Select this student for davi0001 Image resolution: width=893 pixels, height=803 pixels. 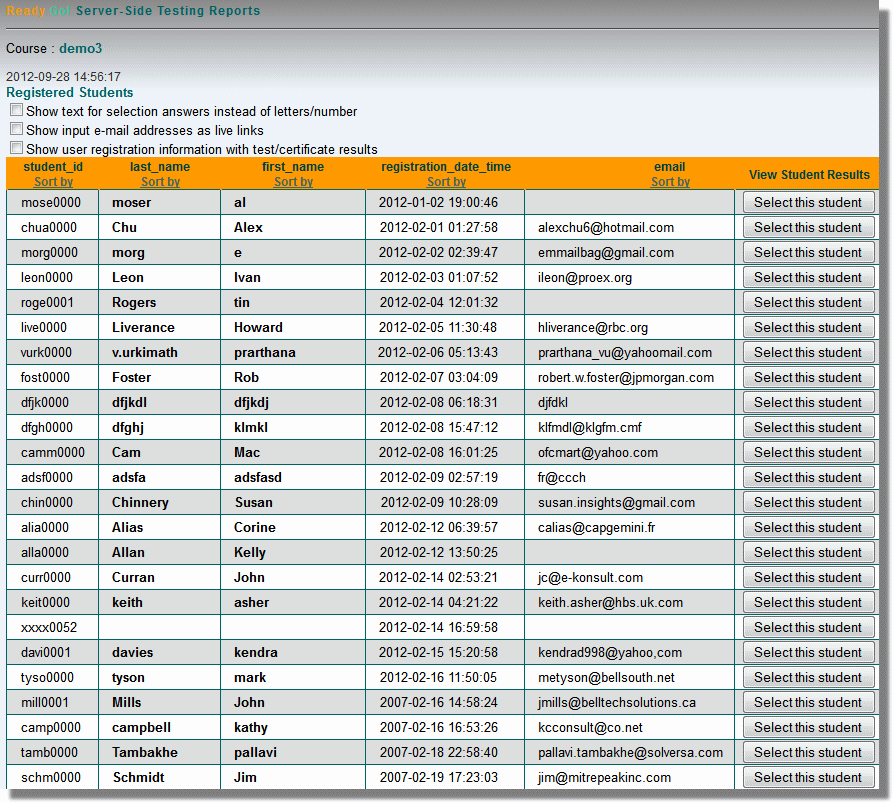[808, 653]
